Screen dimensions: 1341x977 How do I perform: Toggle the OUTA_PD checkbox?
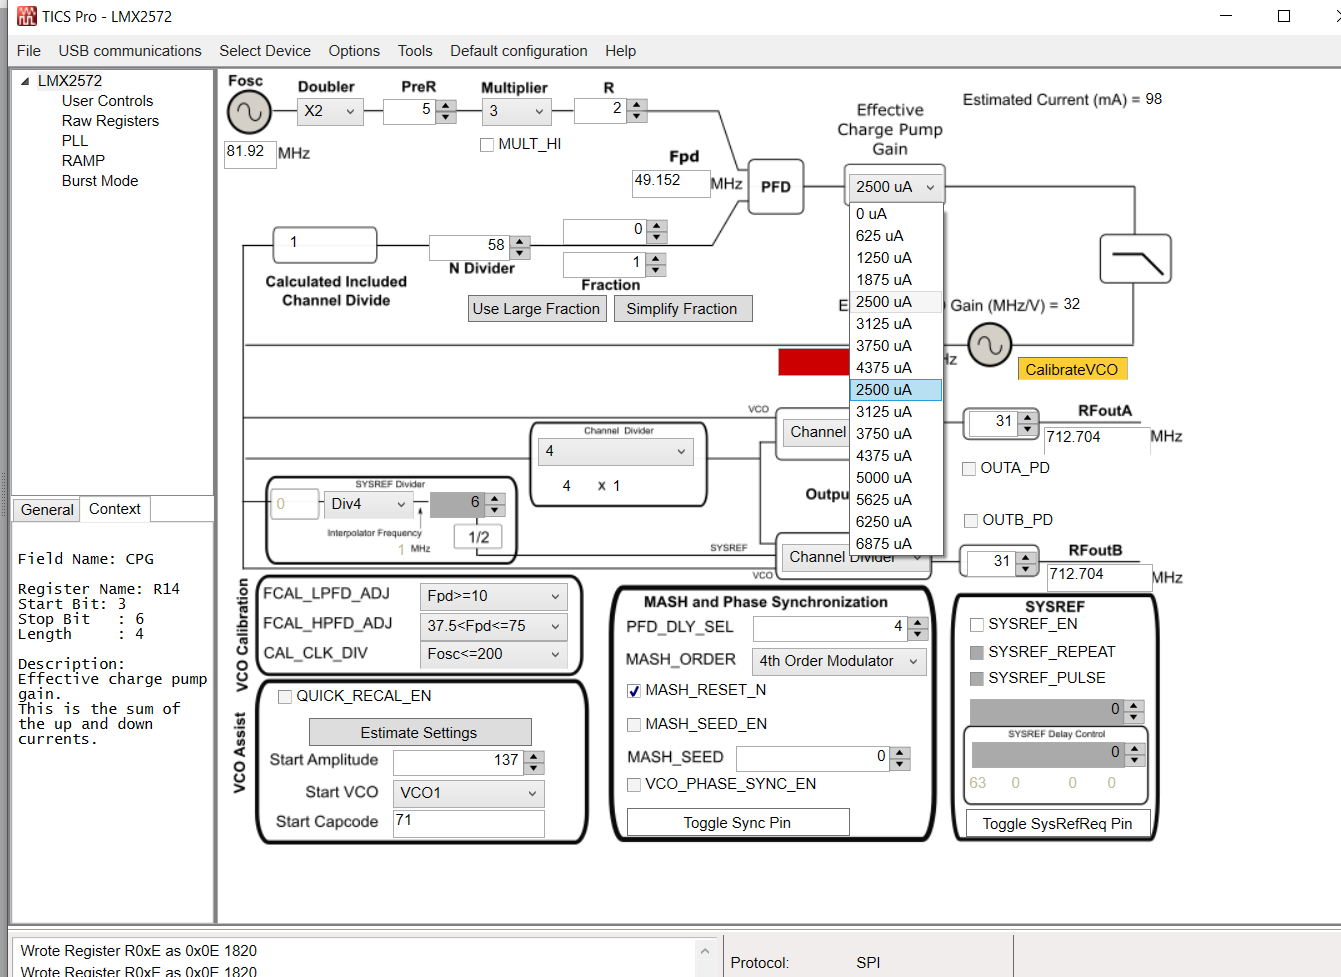969,469
